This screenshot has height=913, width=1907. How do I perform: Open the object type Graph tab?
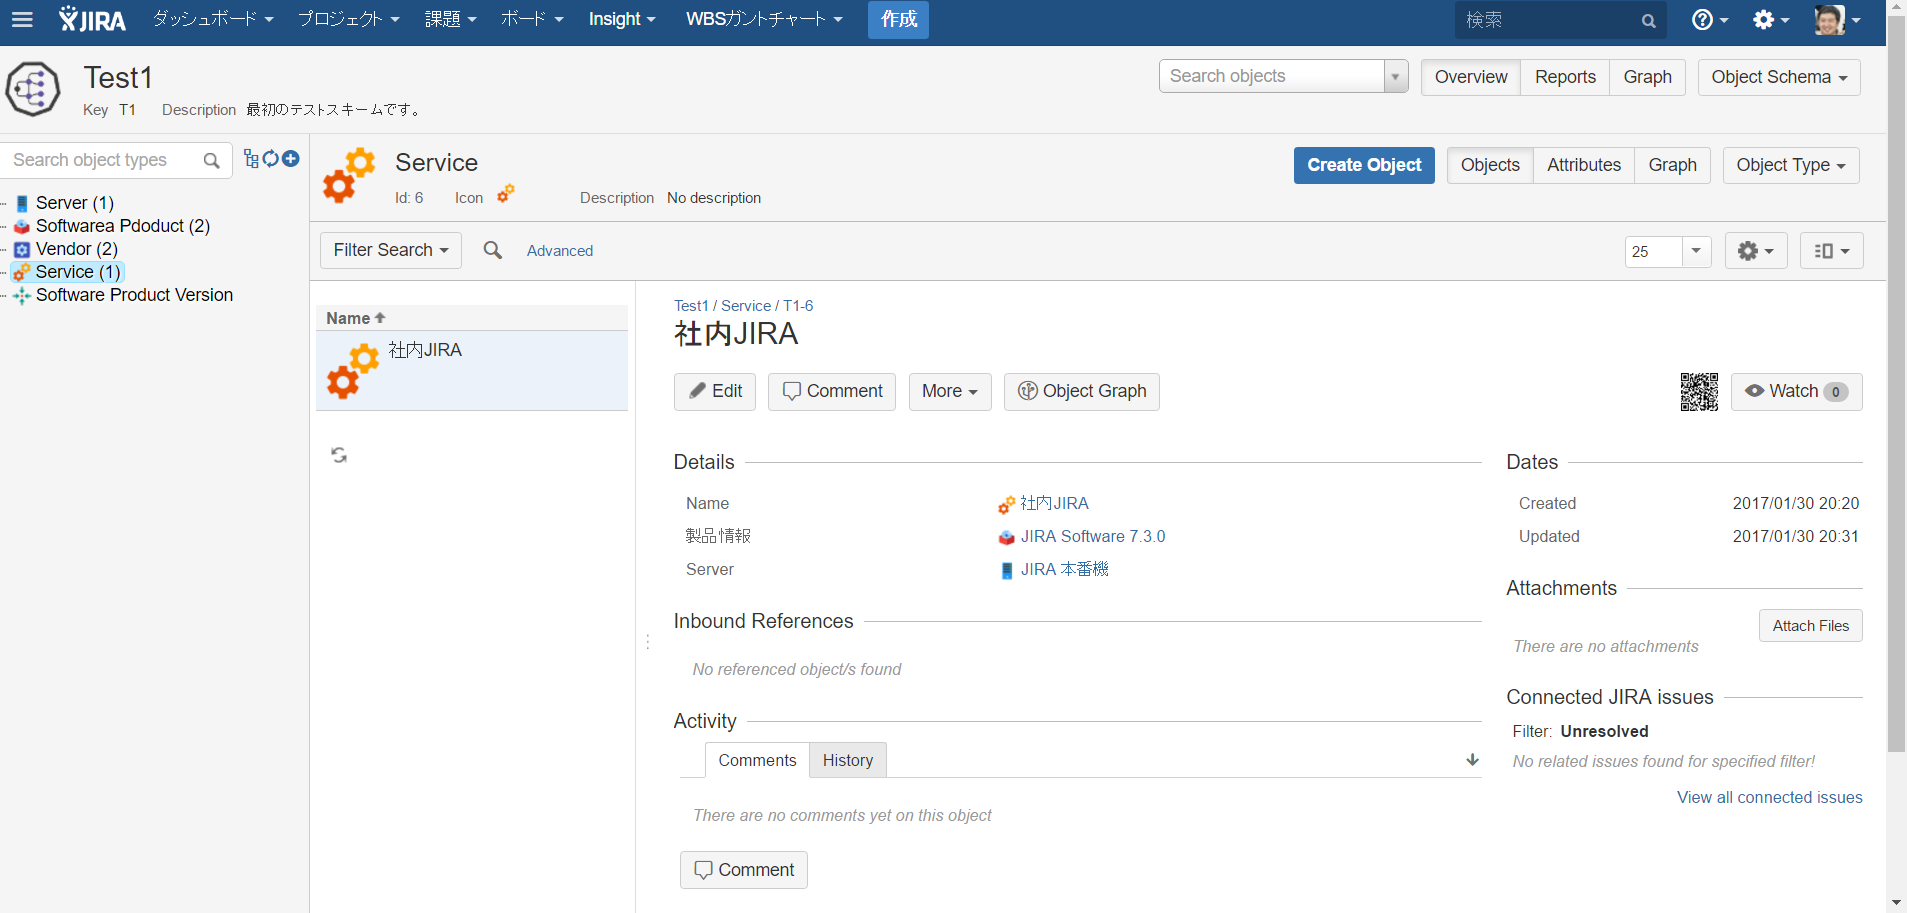(1672, 165)
